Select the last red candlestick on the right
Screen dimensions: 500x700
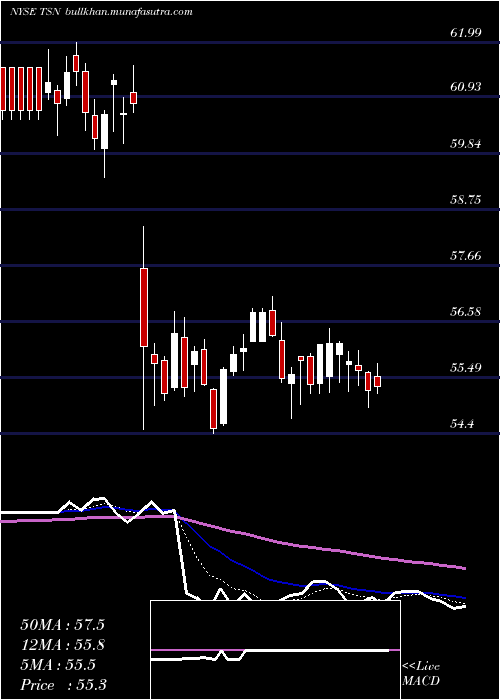coord(378,381)
